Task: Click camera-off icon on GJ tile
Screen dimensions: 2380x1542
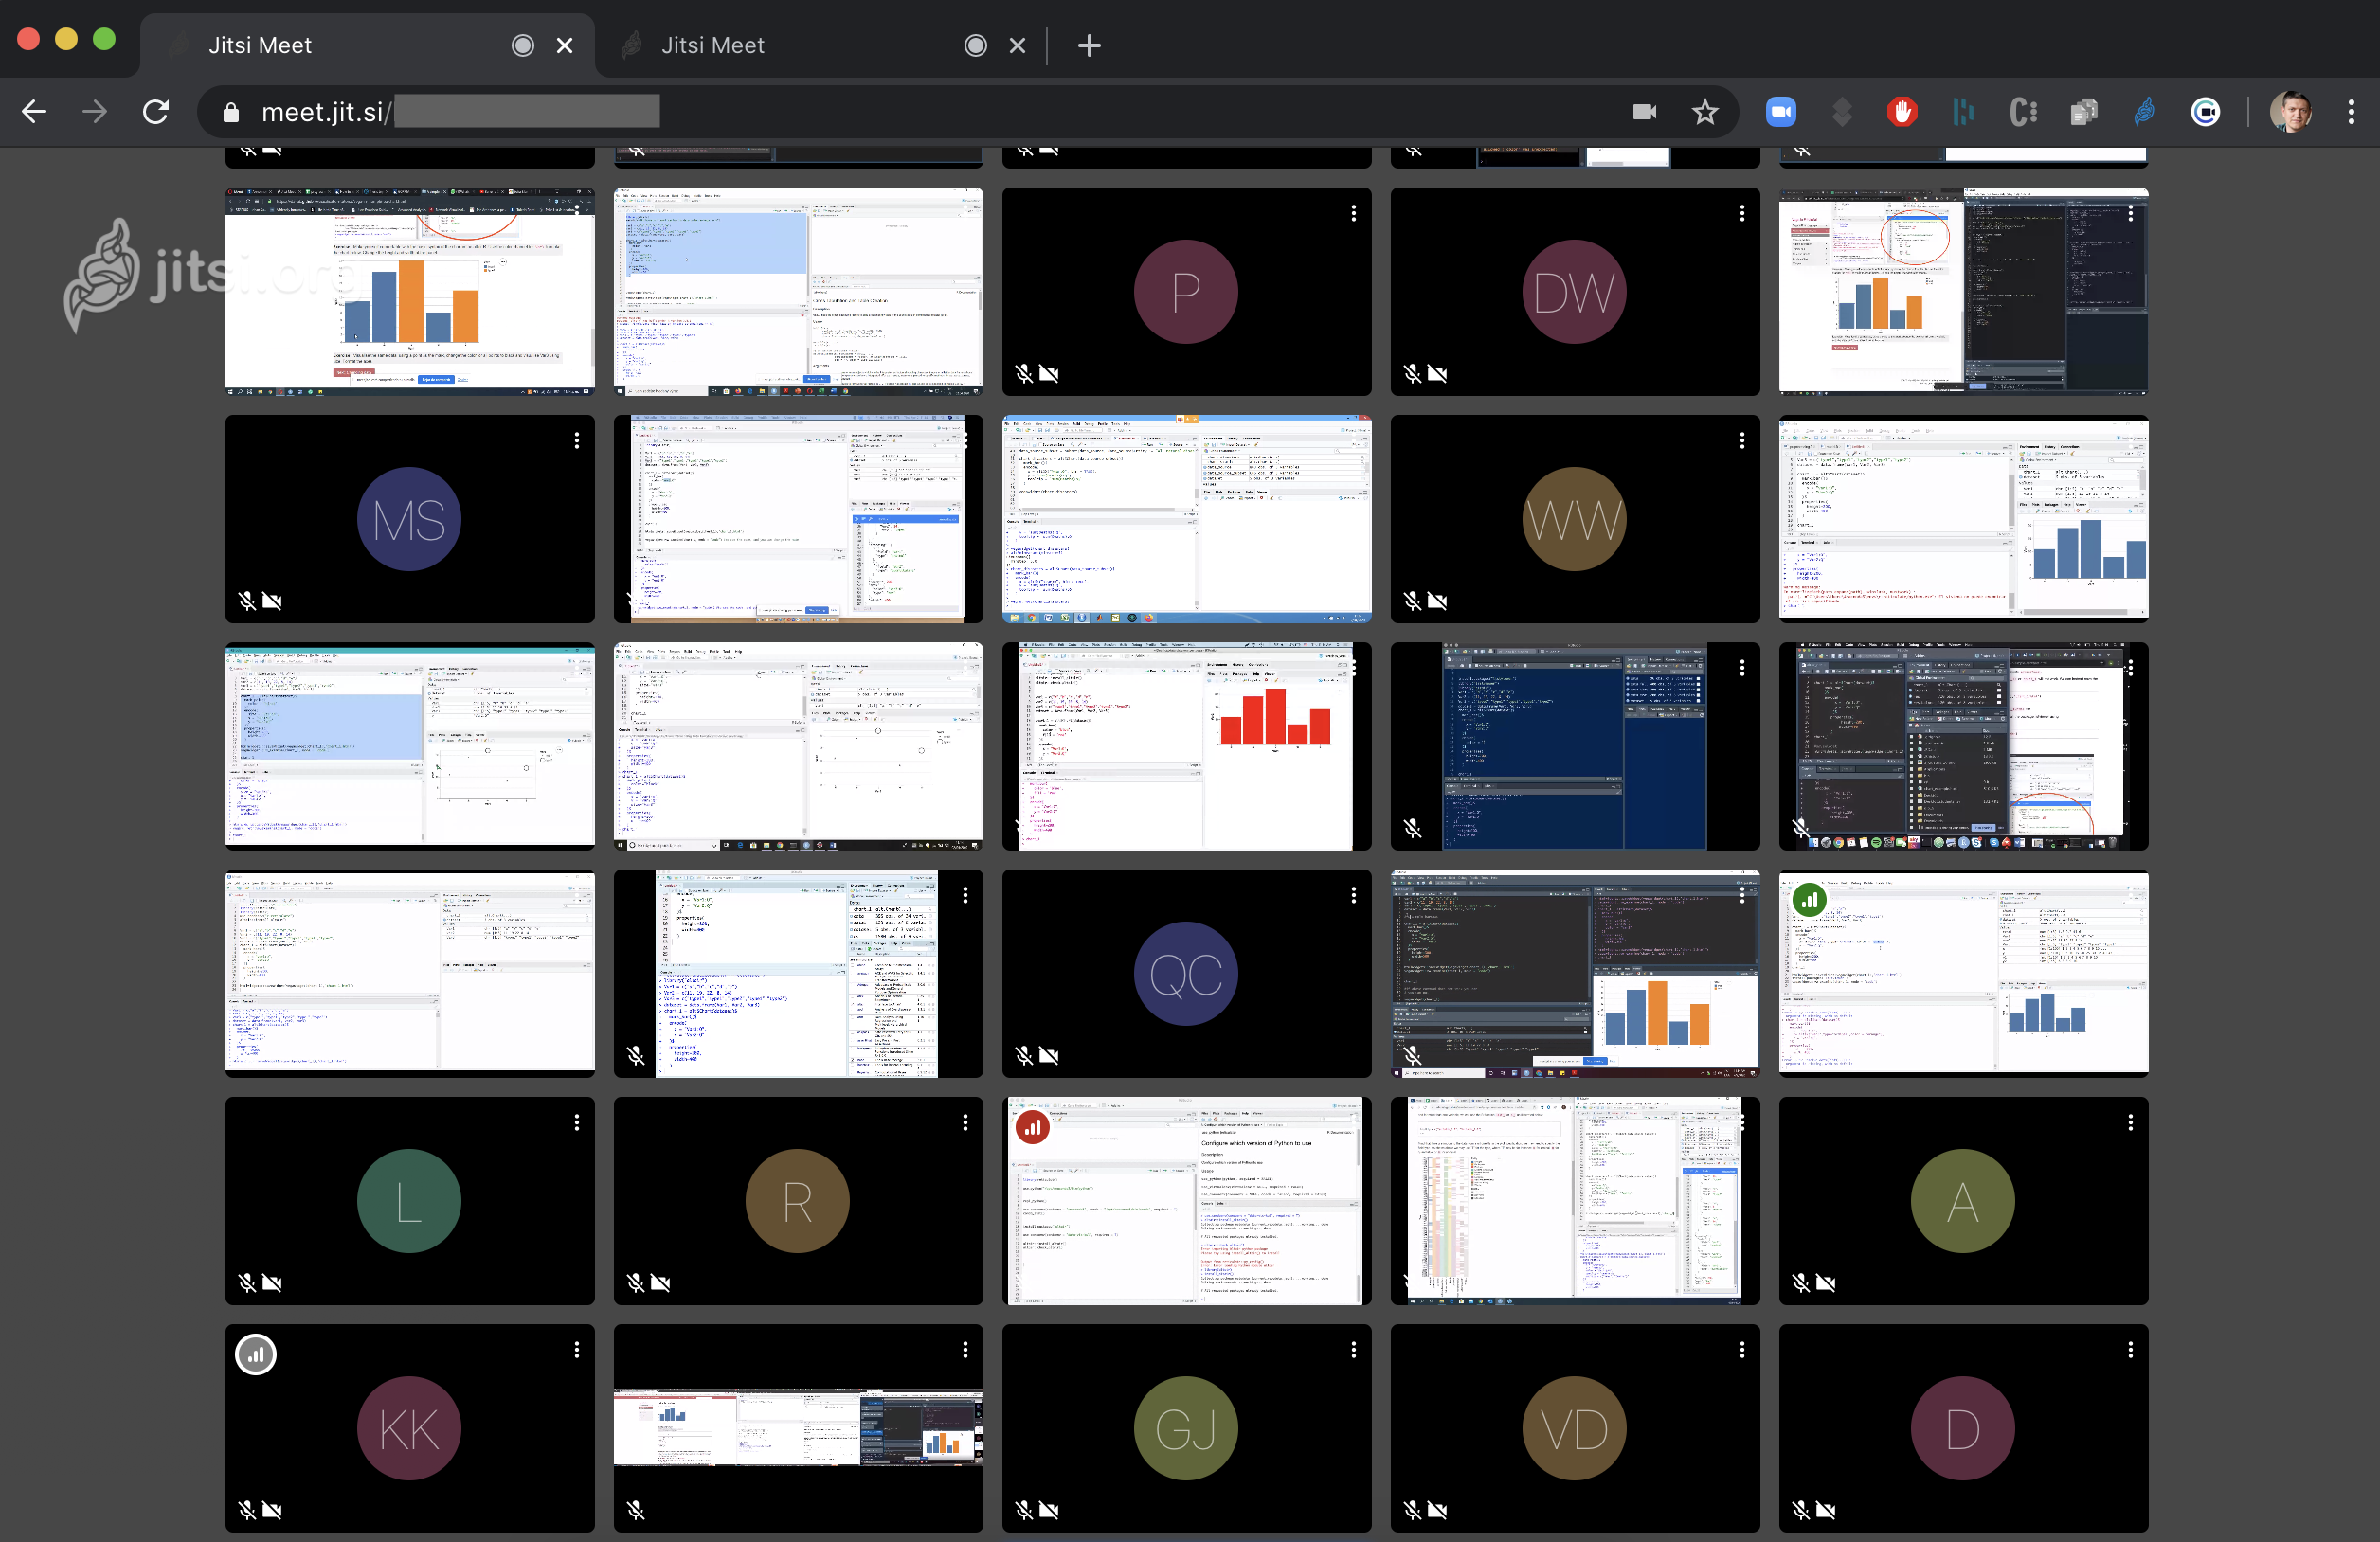Action: point(1049,1510)
